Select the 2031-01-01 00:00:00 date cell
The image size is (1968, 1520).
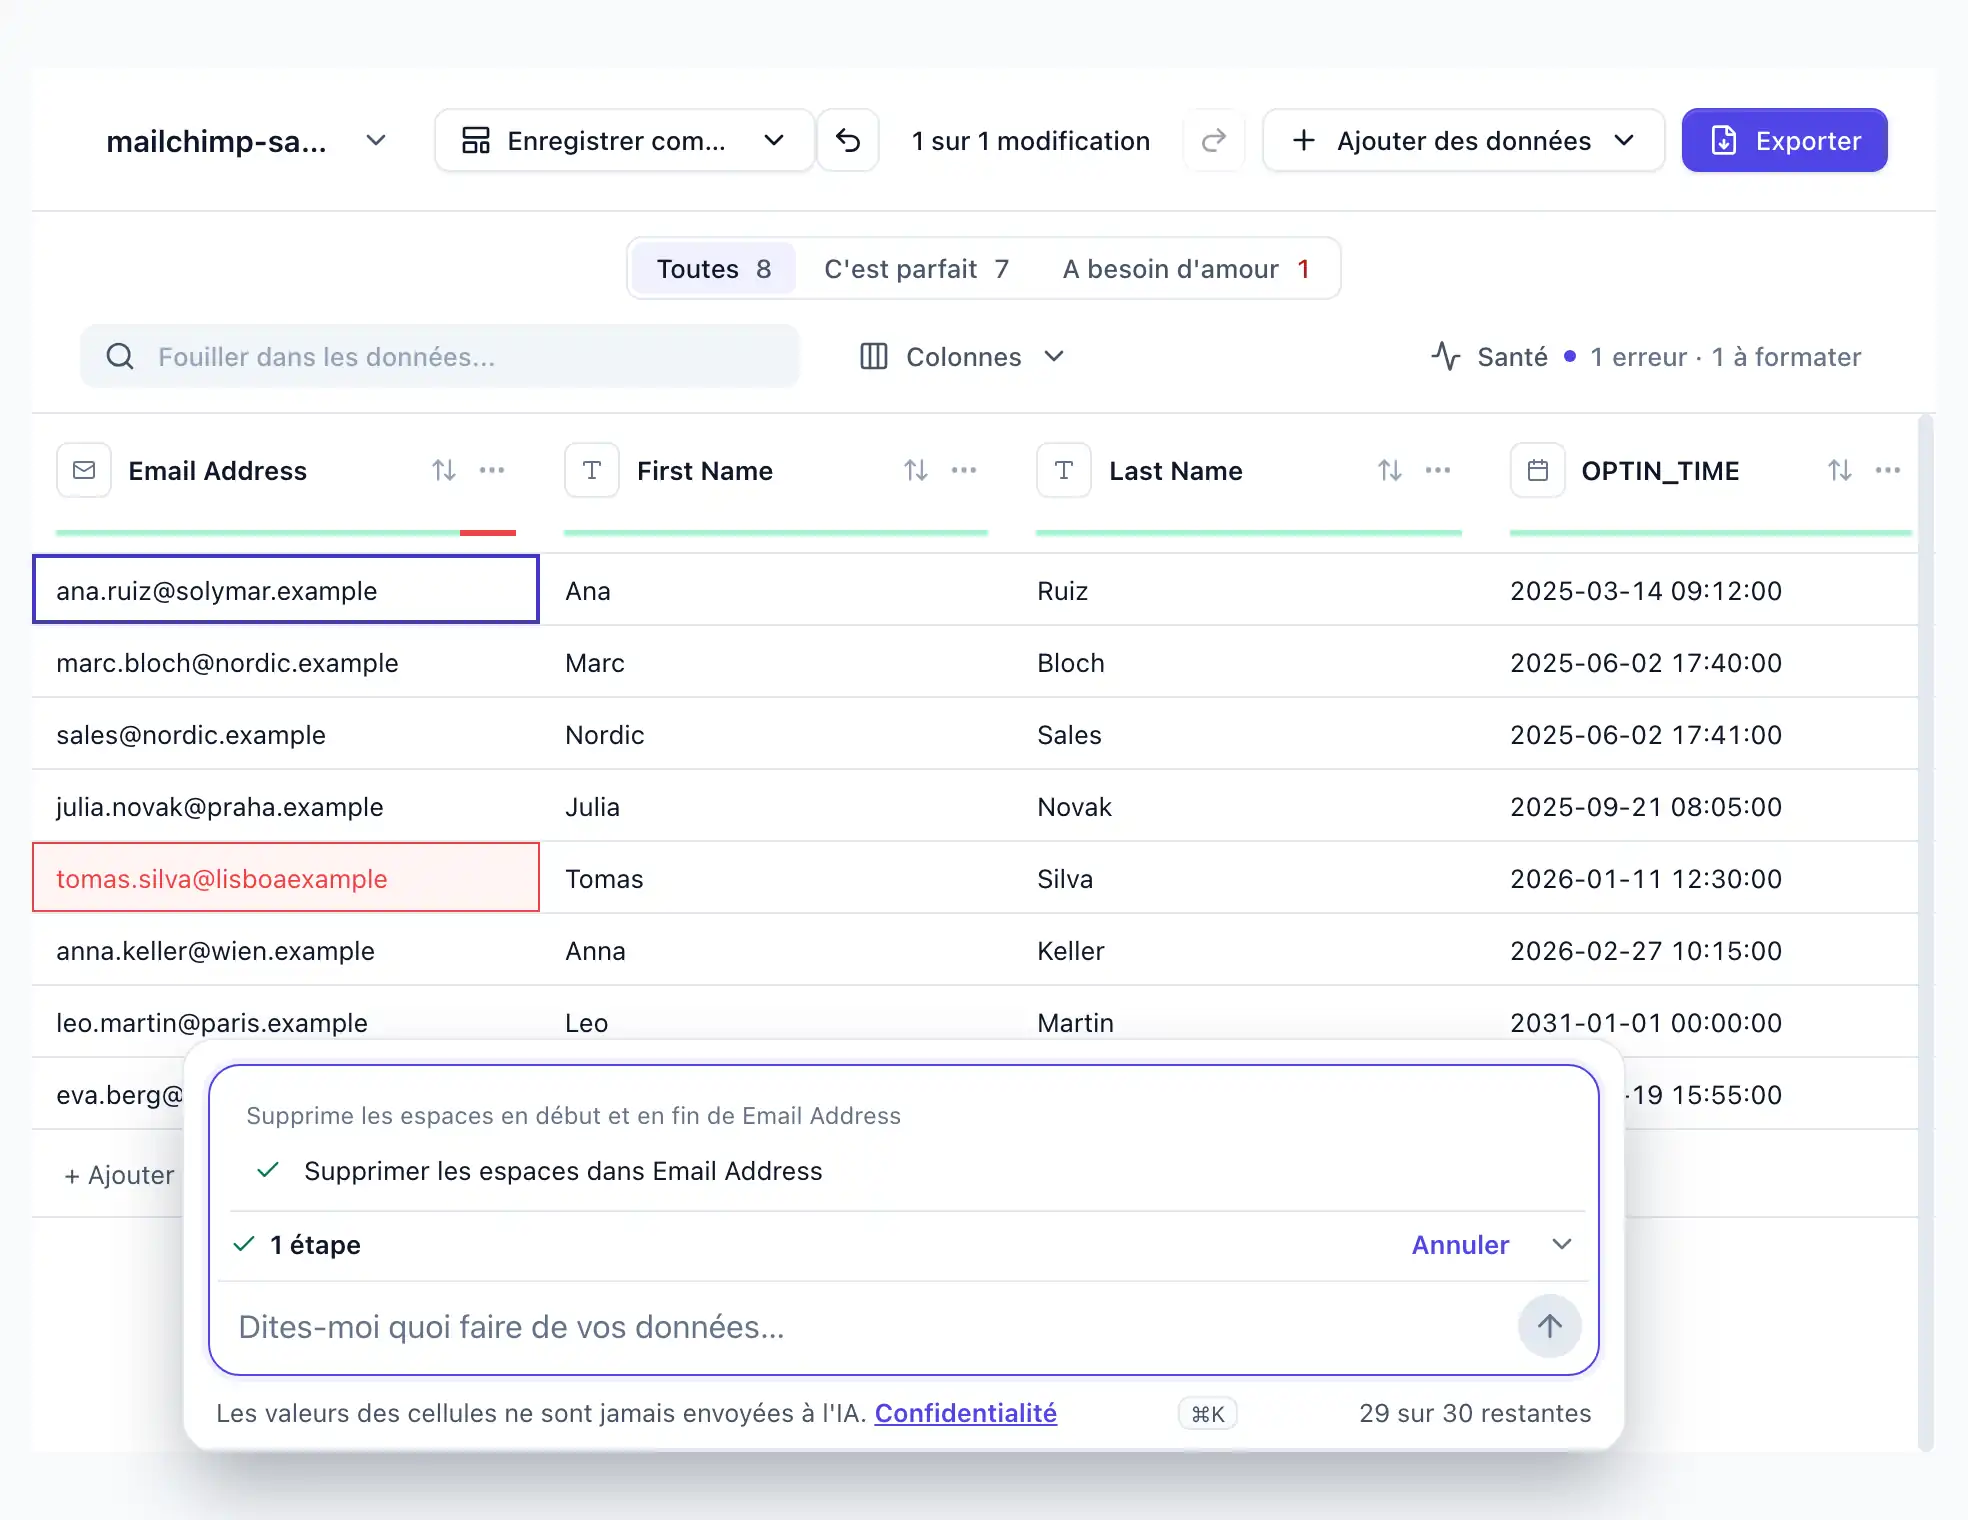click(1712, 1022)
